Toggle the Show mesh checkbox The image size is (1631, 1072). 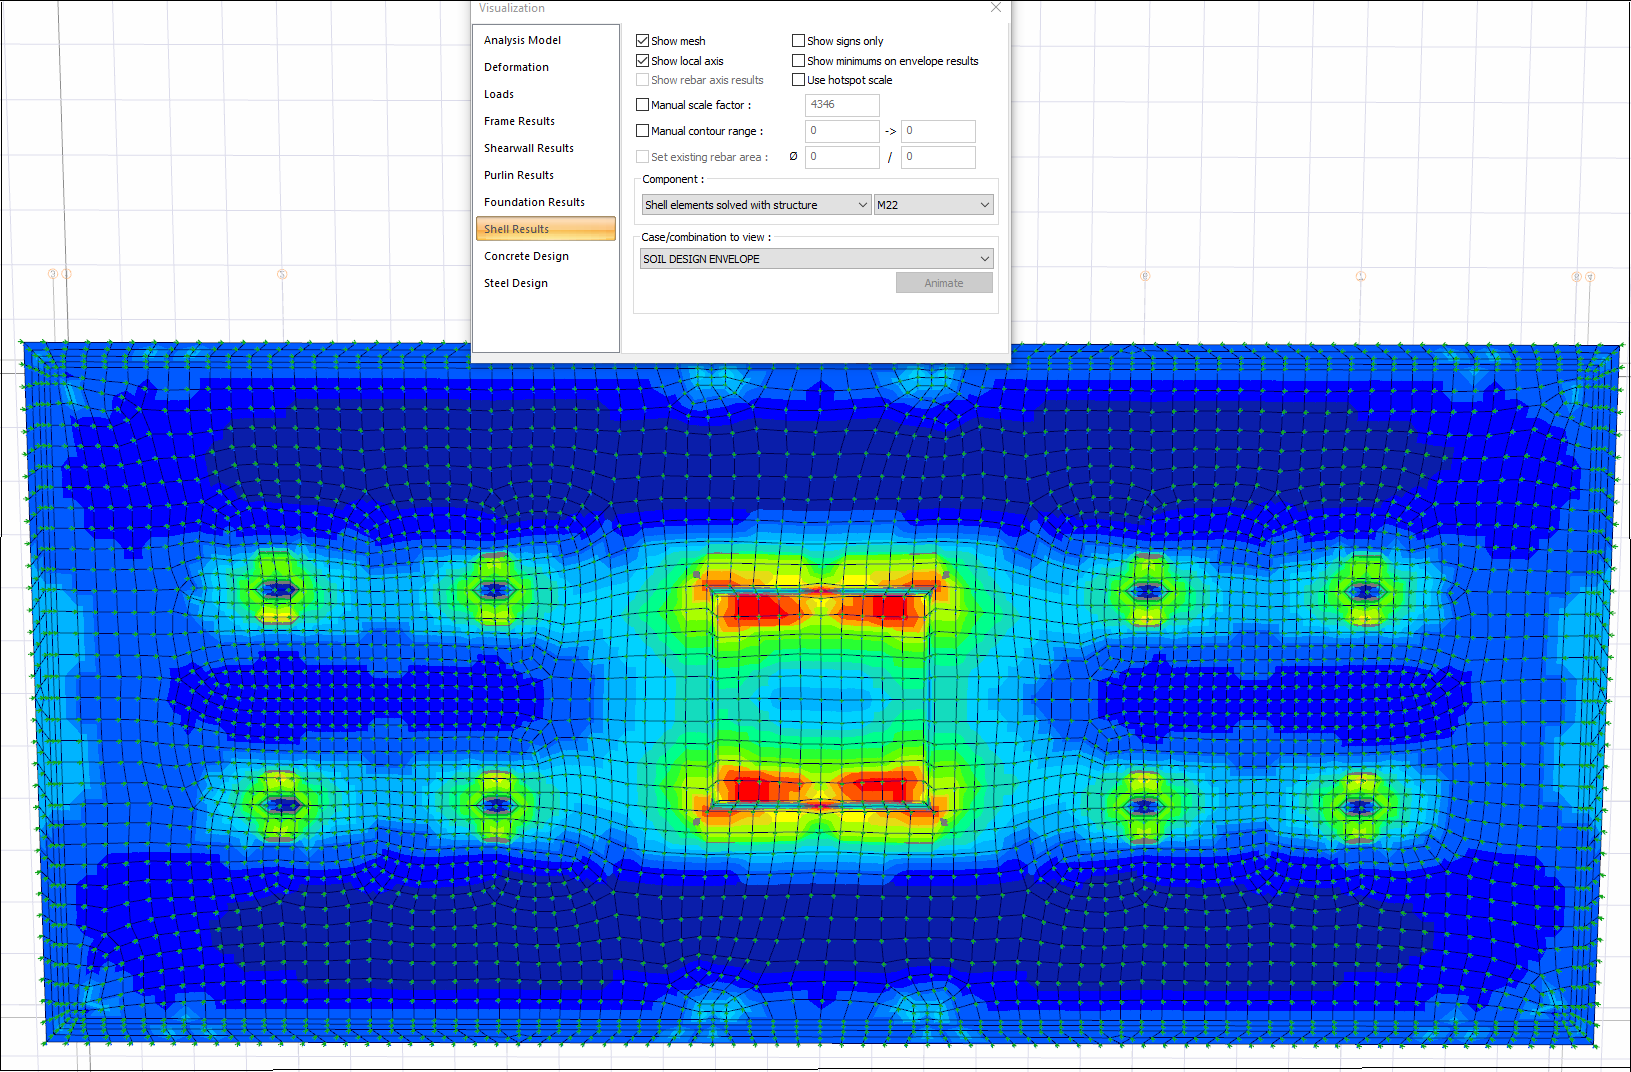[x=643, y=41]
